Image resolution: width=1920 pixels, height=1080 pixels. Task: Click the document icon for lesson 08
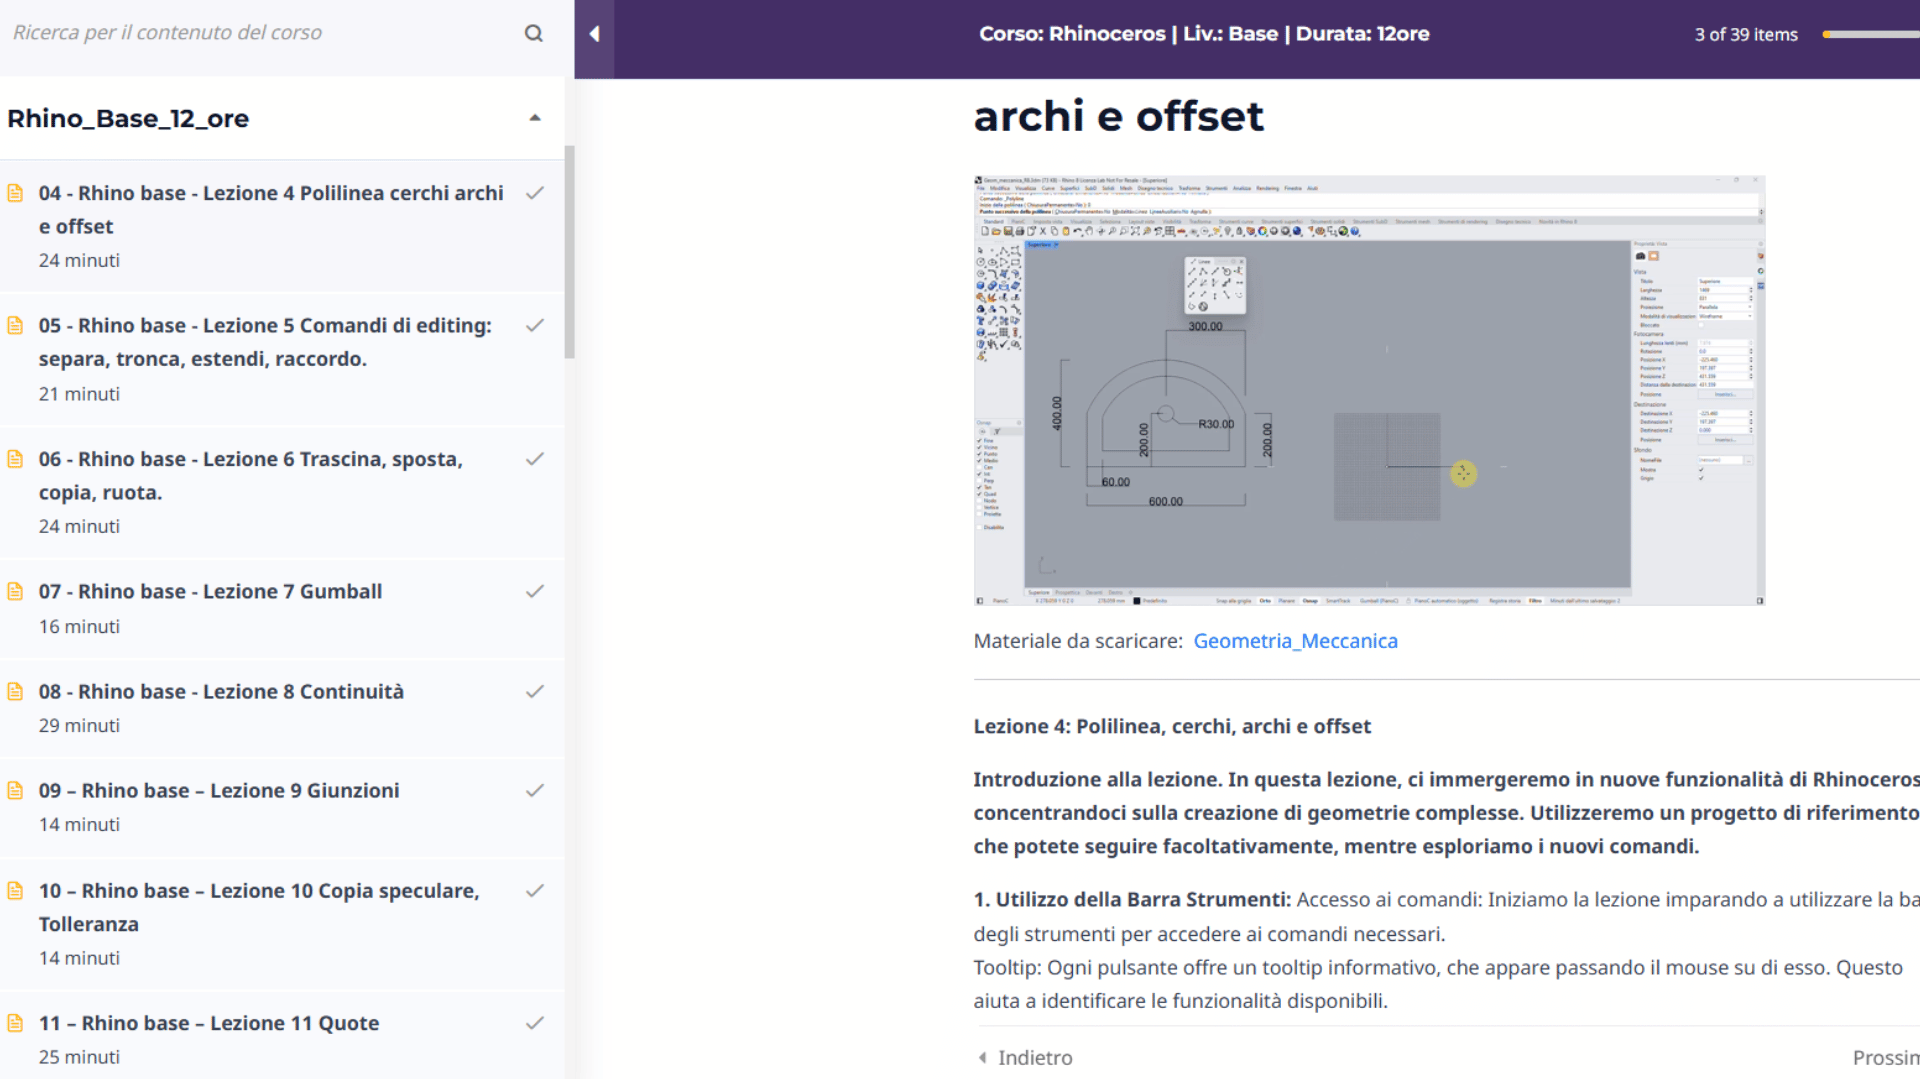(x=15, y=691)
